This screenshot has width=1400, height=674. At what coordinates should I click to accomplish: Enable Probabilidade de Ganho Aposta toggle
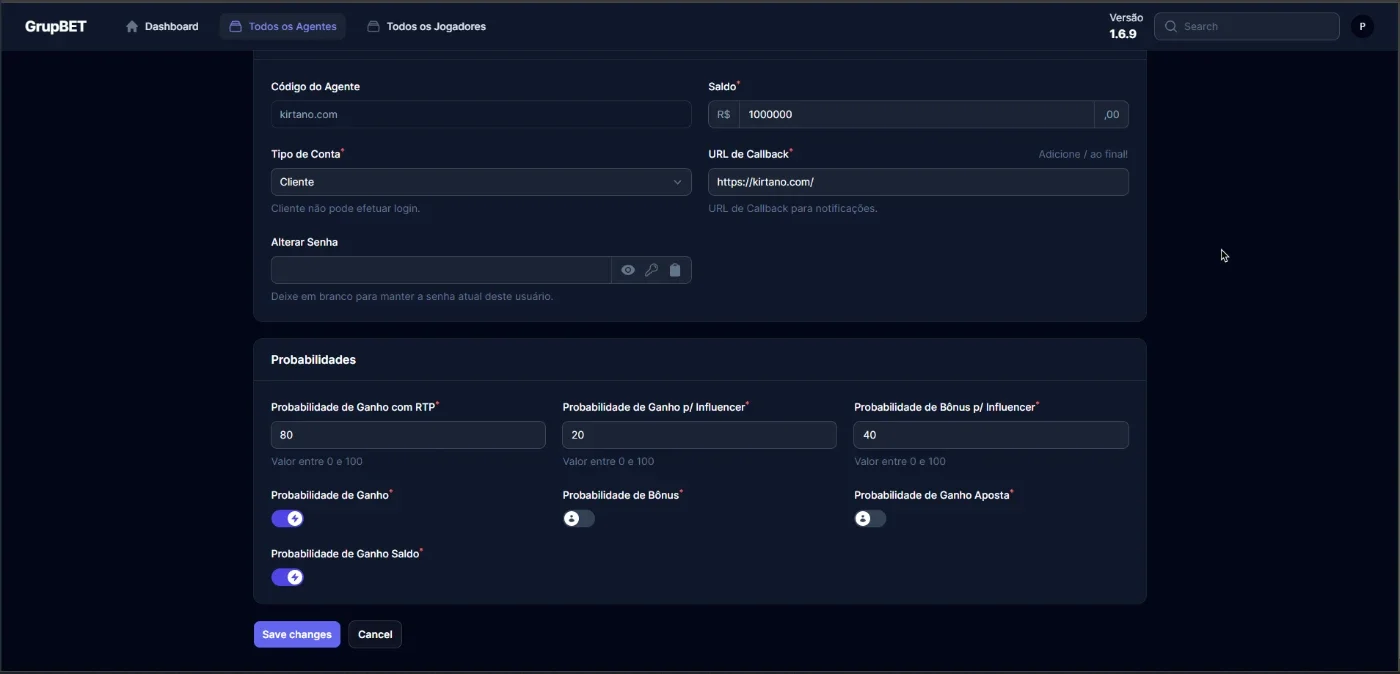point(870,519)
